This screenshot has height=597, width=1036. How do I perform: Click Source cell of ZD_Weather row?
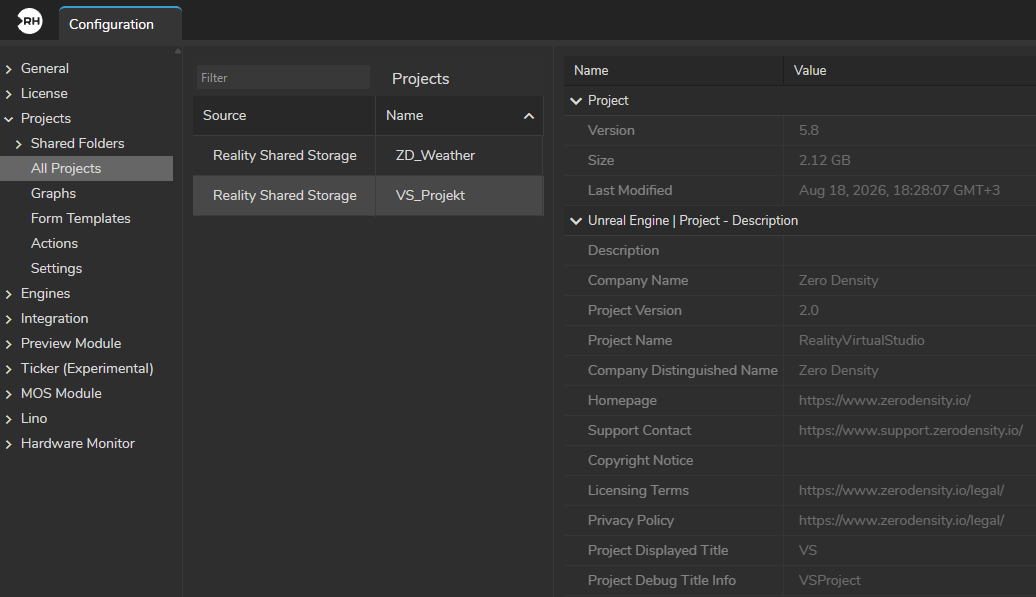click(284, 155)
